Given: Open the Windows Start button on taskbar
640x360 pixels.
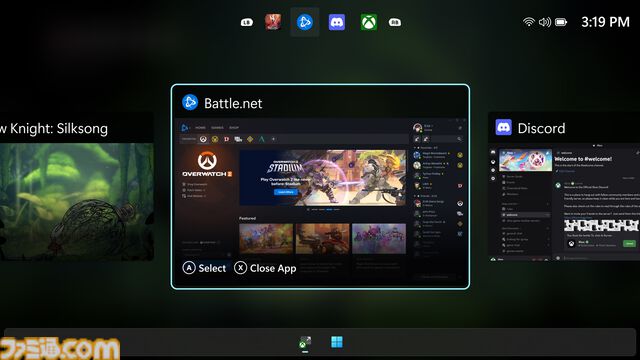Looking at the screenshot, I should pyautogui.click(x=337, y=342).
